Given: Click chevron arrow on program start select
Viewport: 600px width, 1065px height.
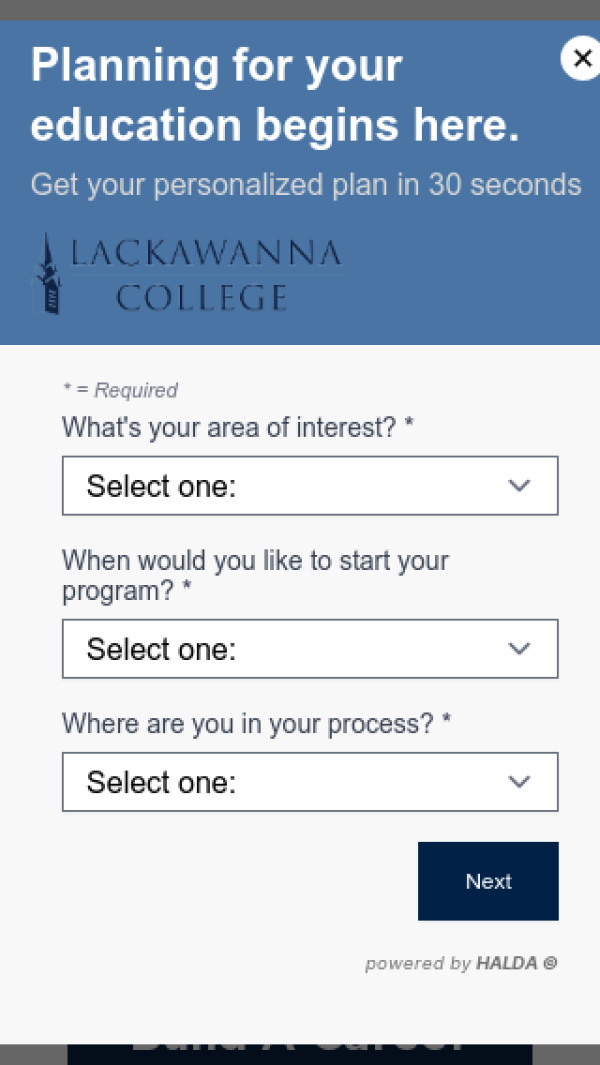Looking at the screenshot, I should 519,649.
